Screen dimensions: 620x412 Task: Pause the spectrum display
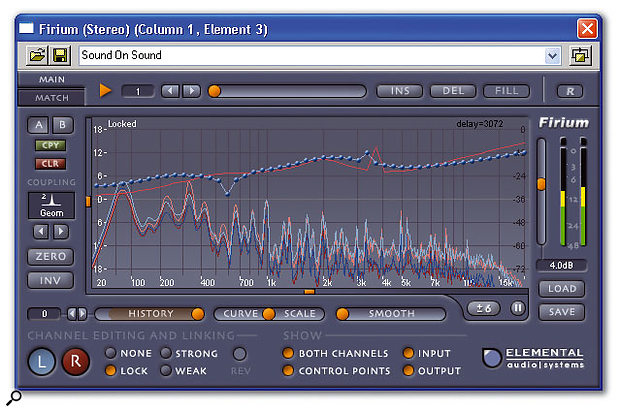coord(518,308)
